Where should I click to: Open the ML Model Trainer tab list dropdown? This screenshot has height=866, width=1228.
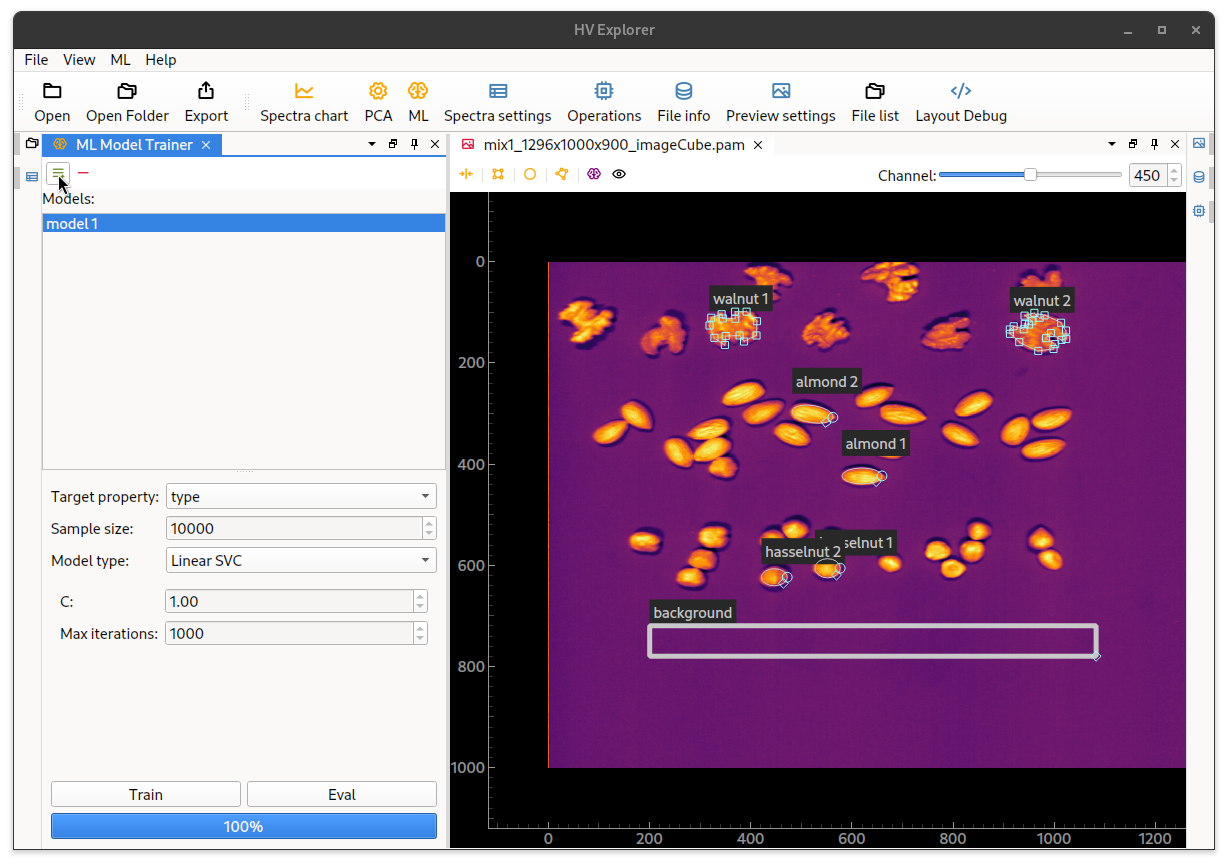(372, 144)
